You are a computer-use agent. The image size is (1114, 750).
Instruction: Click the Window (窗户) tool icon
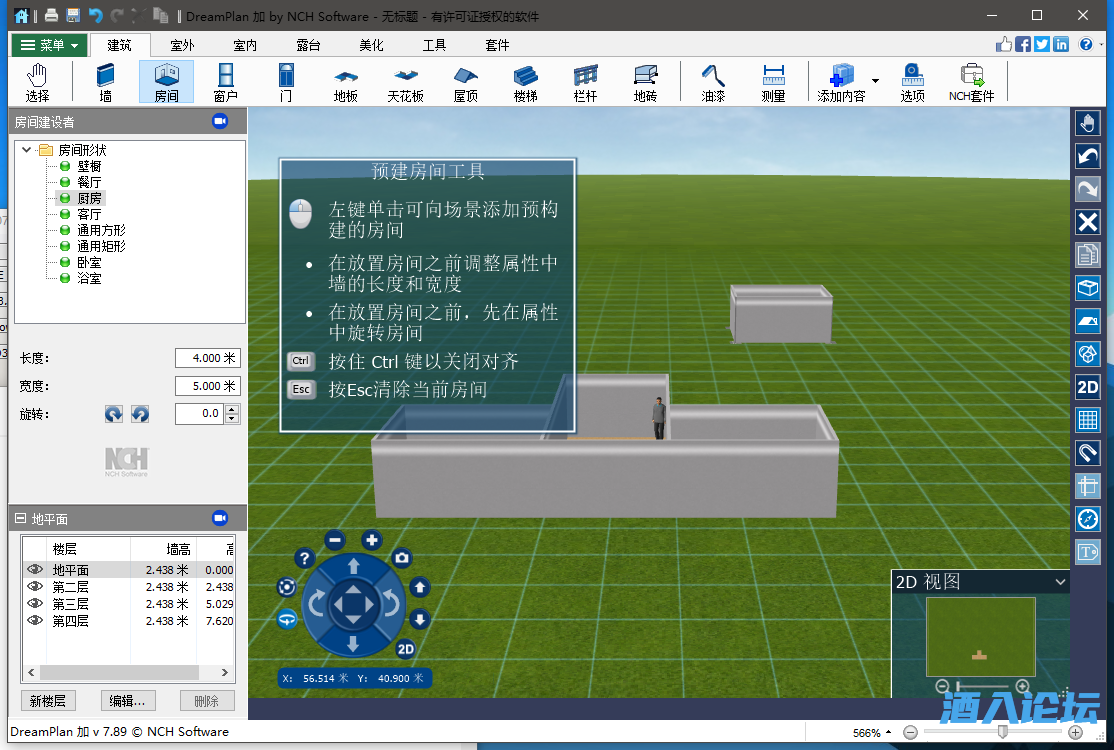[x=226, y=82]
